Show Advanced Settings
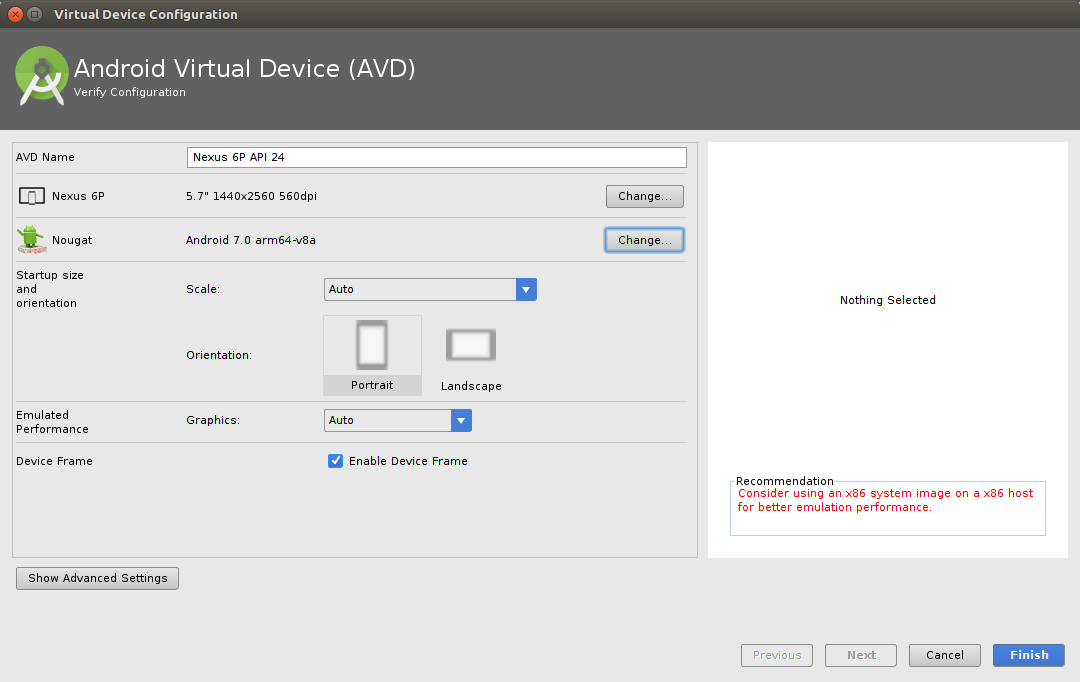The image size is (1080, 682). (x=97, y=578)
